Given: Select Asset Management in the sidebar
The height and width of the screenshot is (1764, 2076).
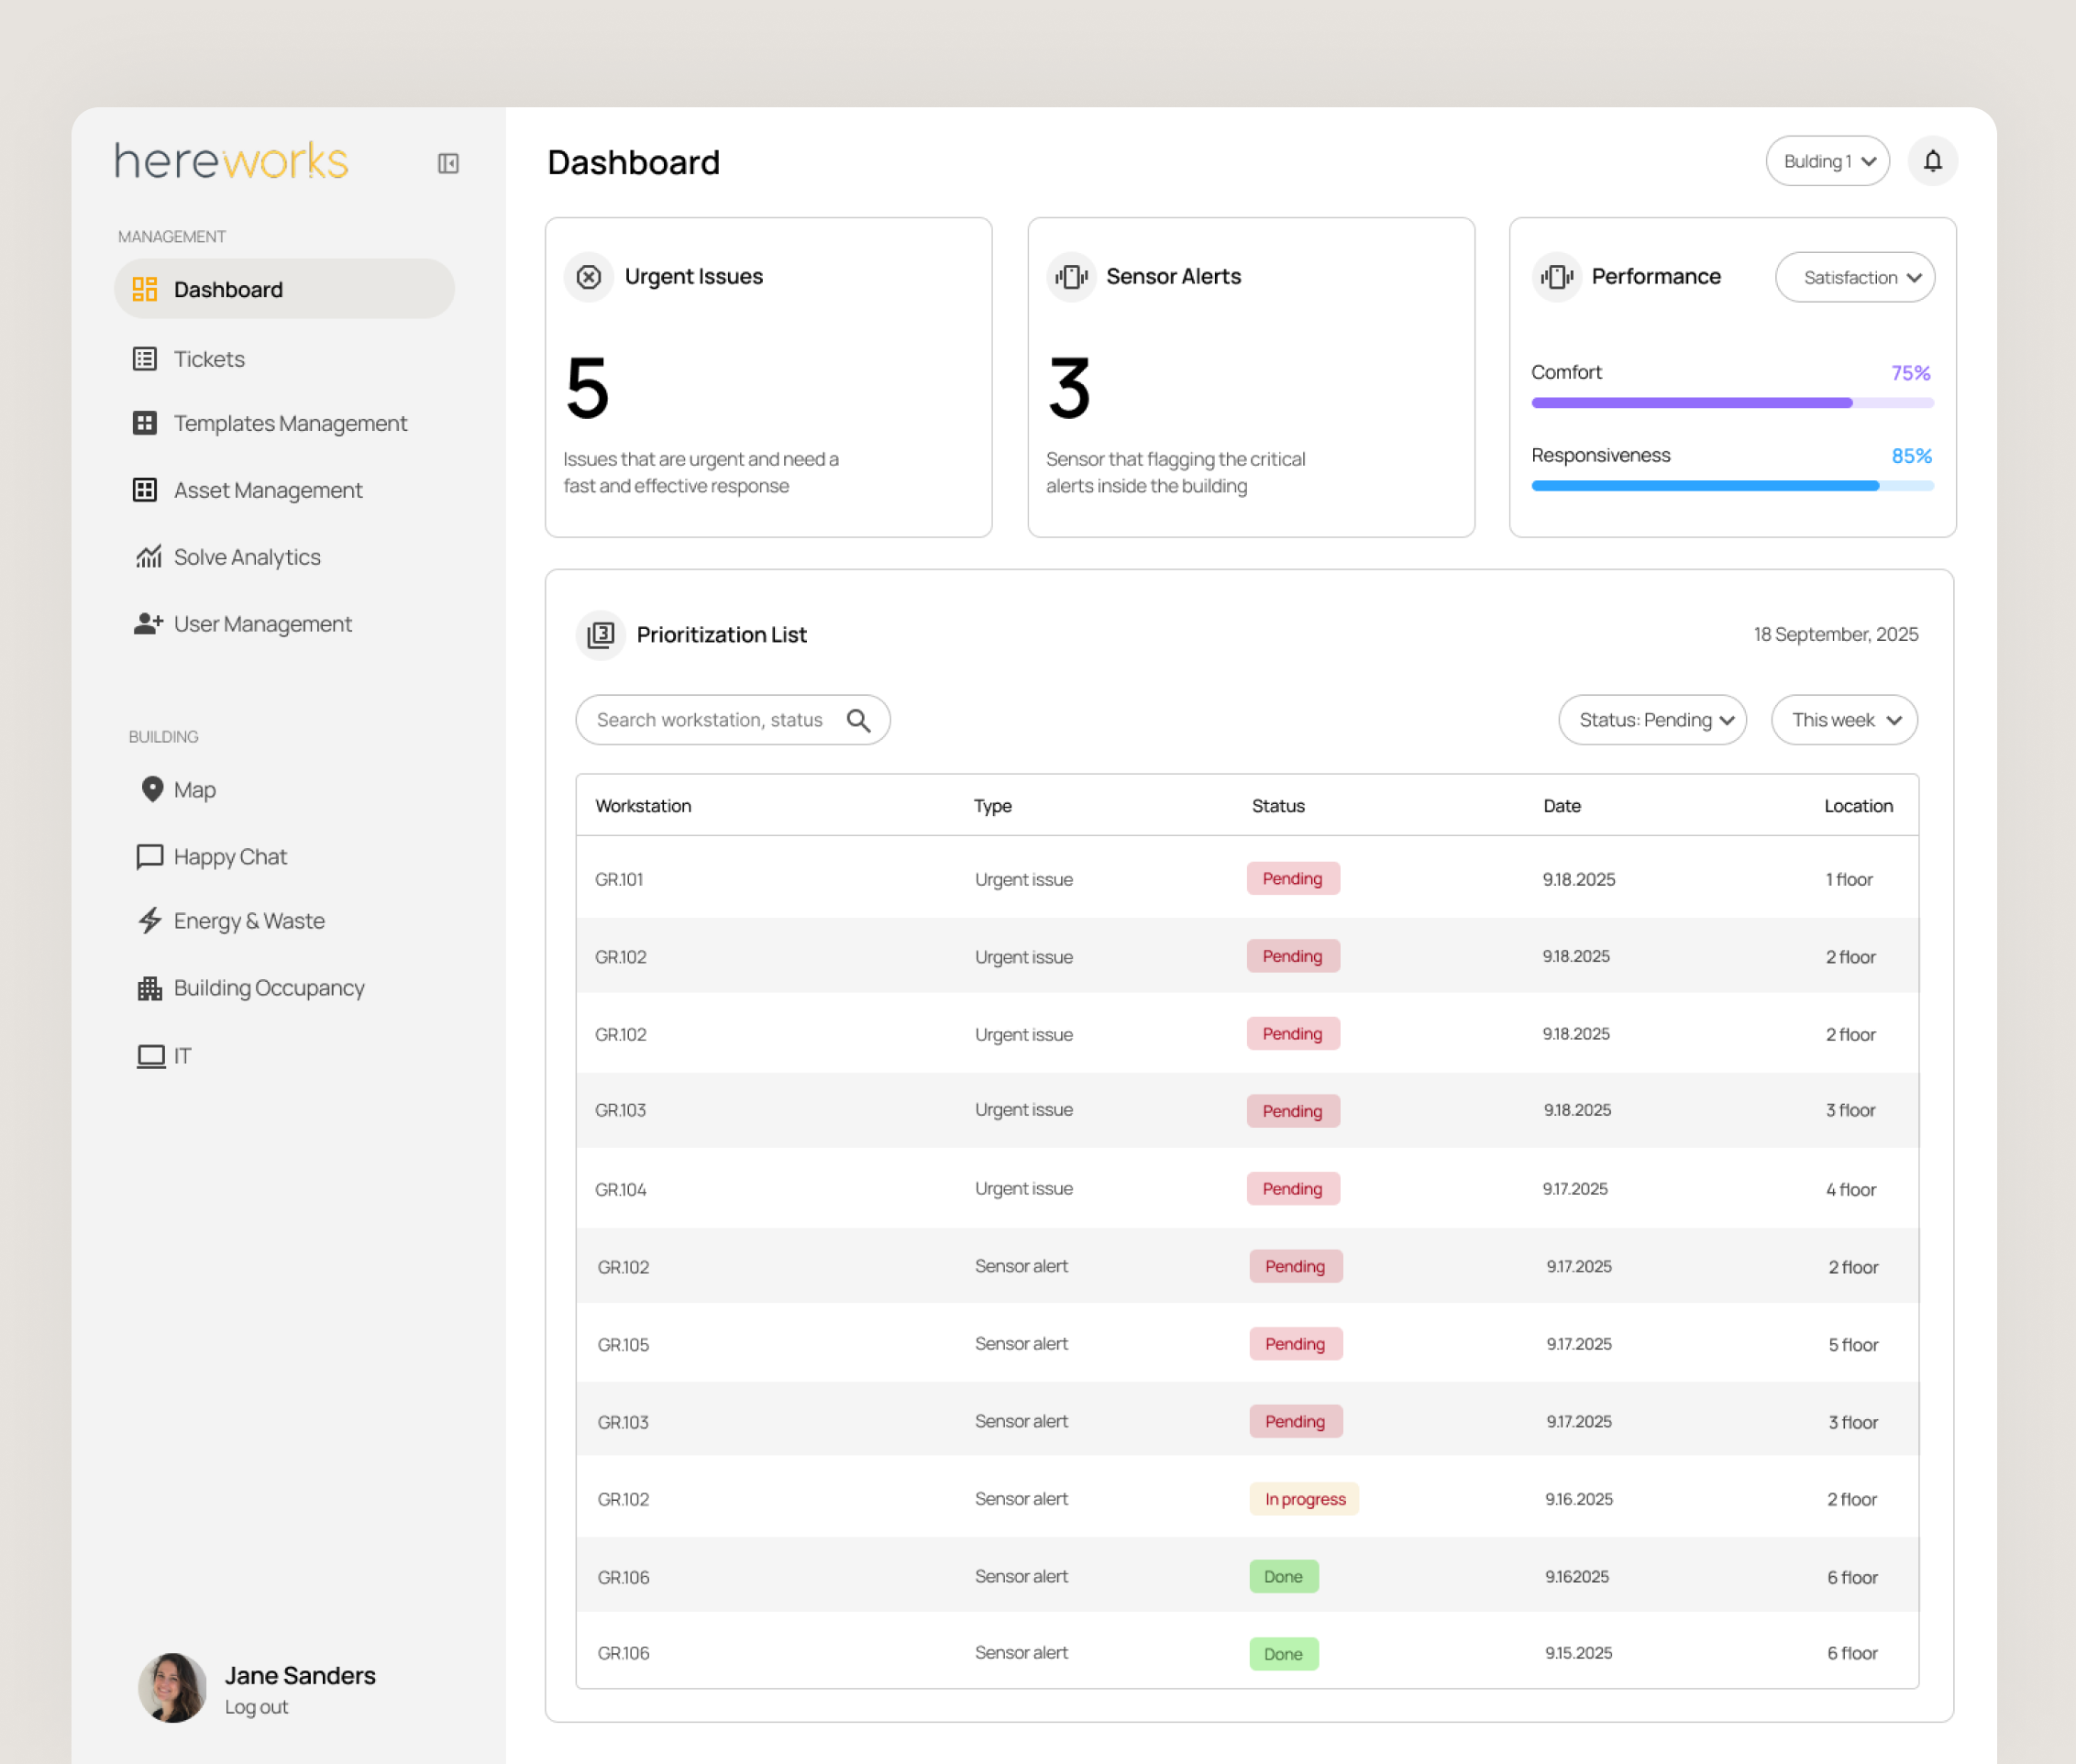Looking at the screenshot, I should [267, 490].
